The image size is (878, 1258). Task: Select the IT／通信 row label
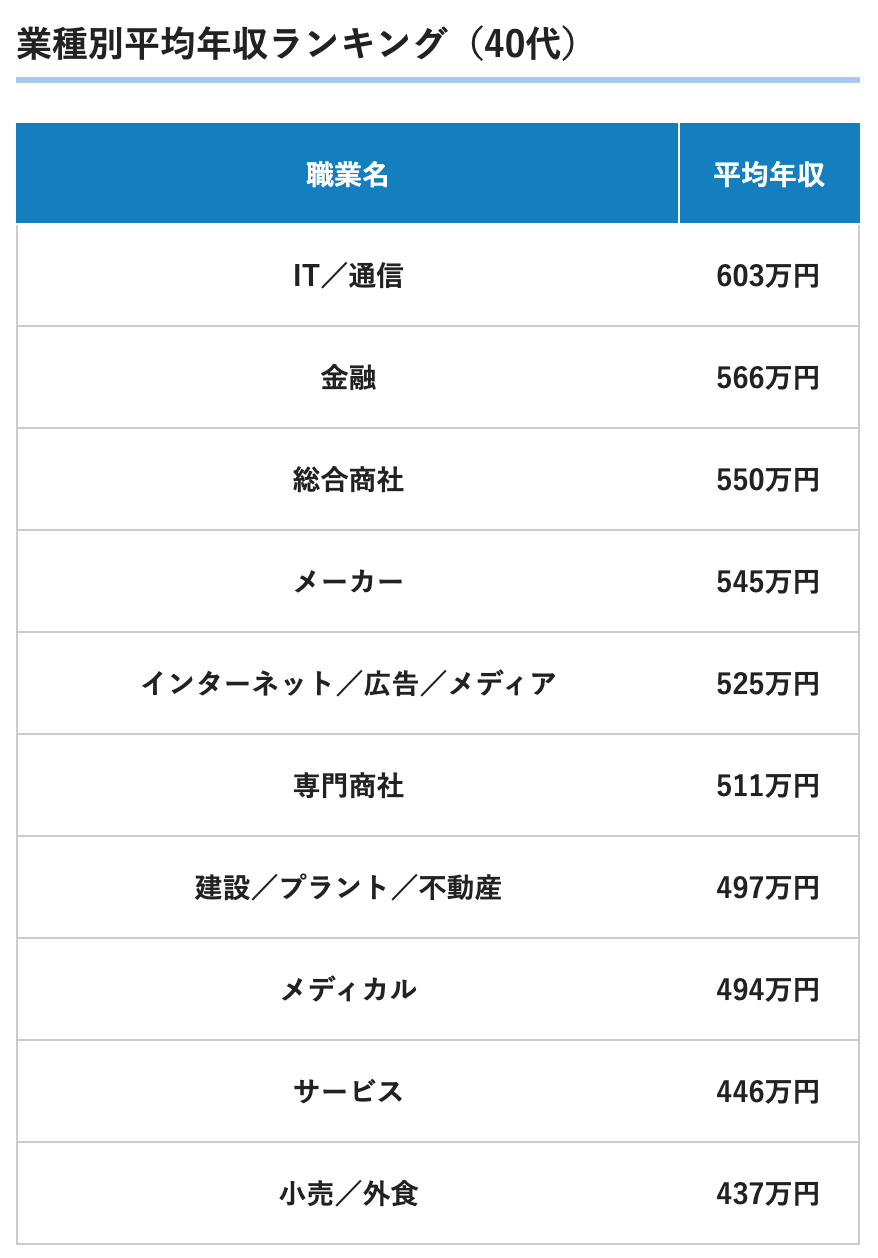pos(347,276)
